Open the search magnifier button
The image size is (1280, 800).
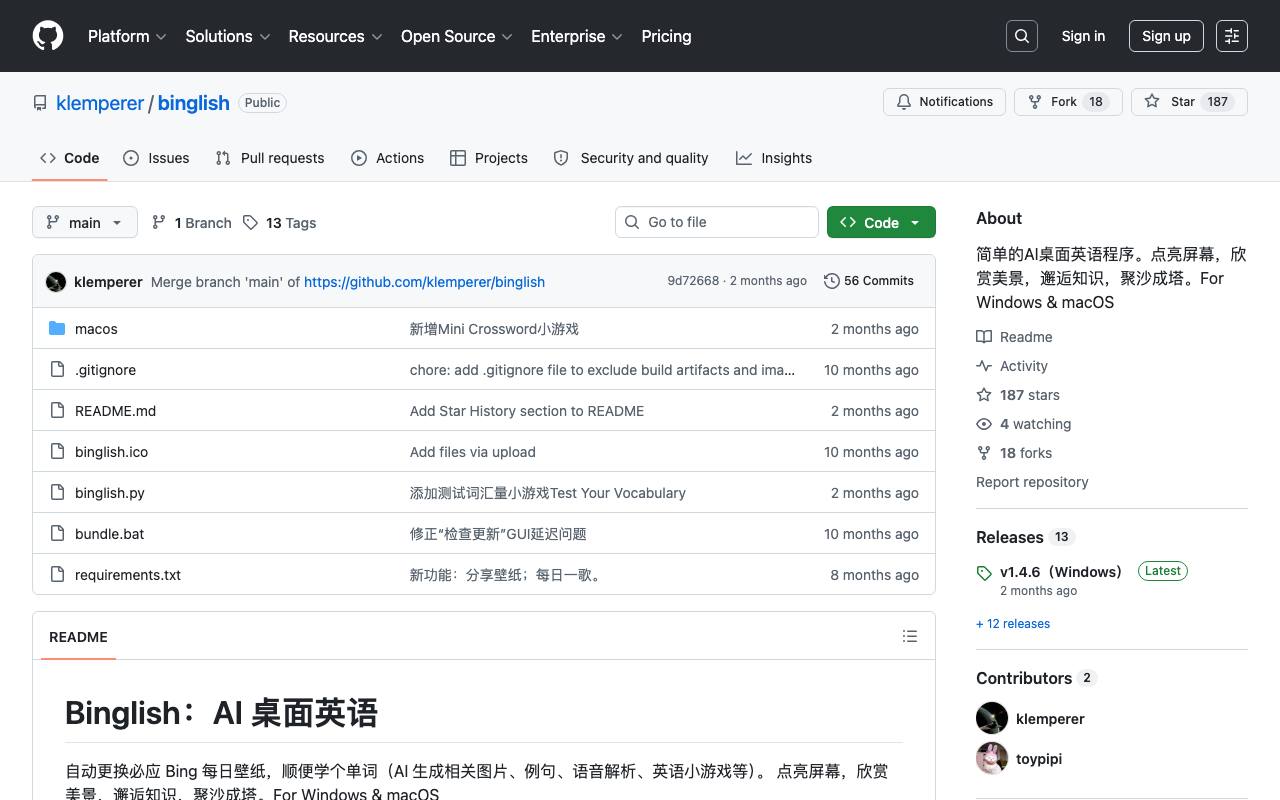pos(1022,36)
